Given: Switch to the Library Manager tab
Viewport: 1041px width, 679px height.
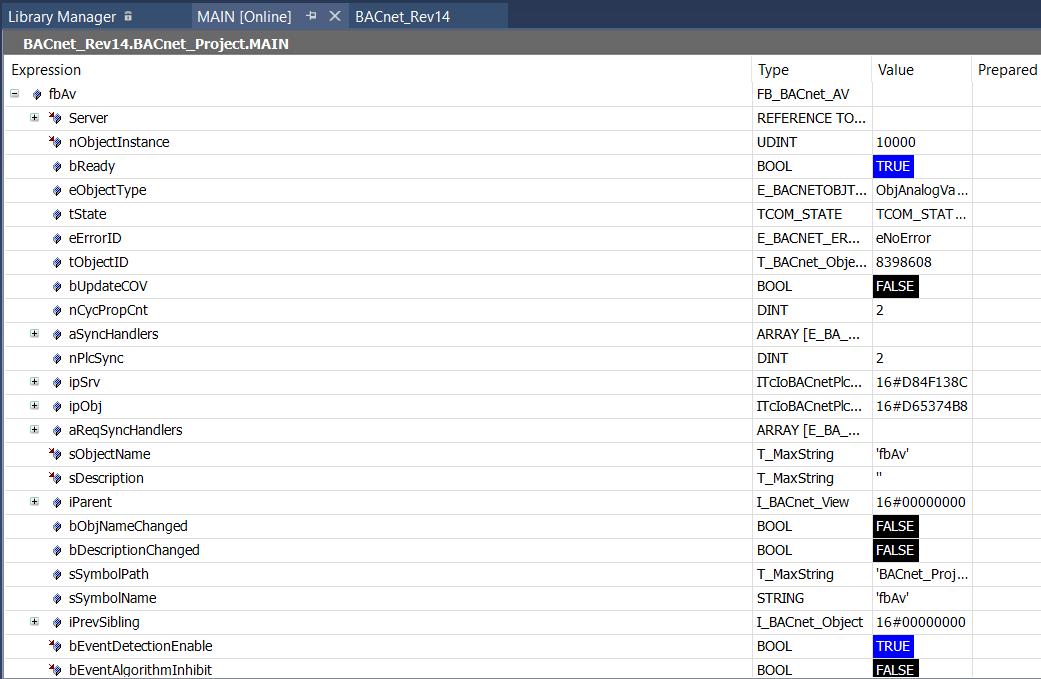Looking at the screenshot, I should (x=62, y=17).
